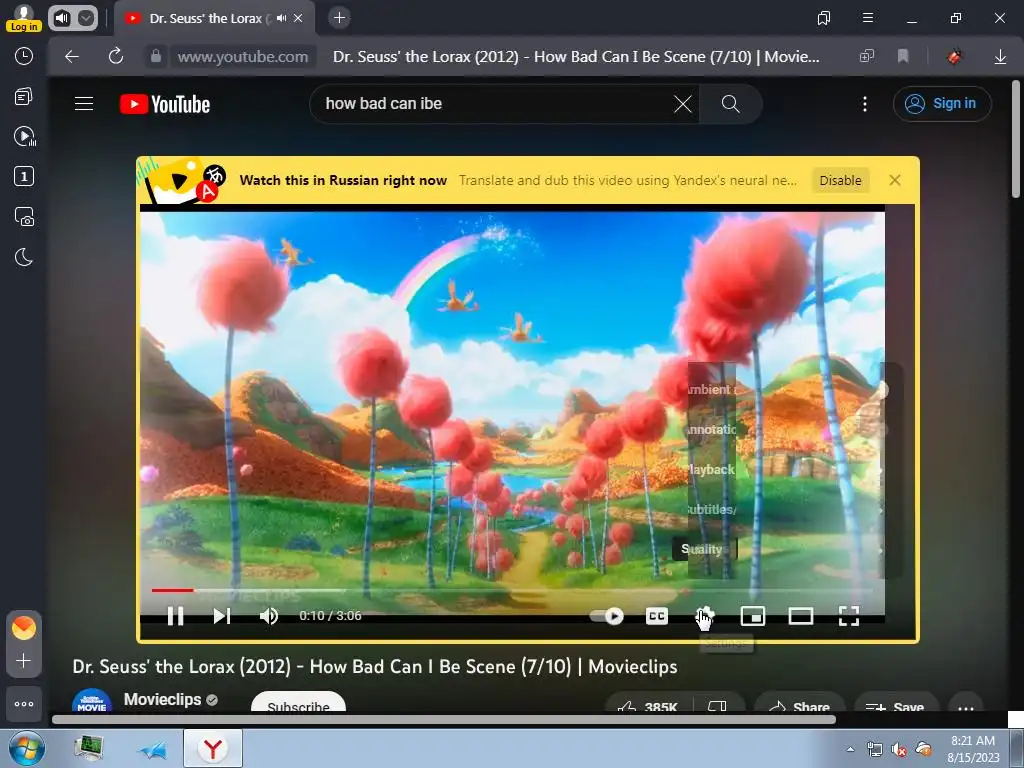
Task: Go back to previous page
Action: tap(72, 57)
